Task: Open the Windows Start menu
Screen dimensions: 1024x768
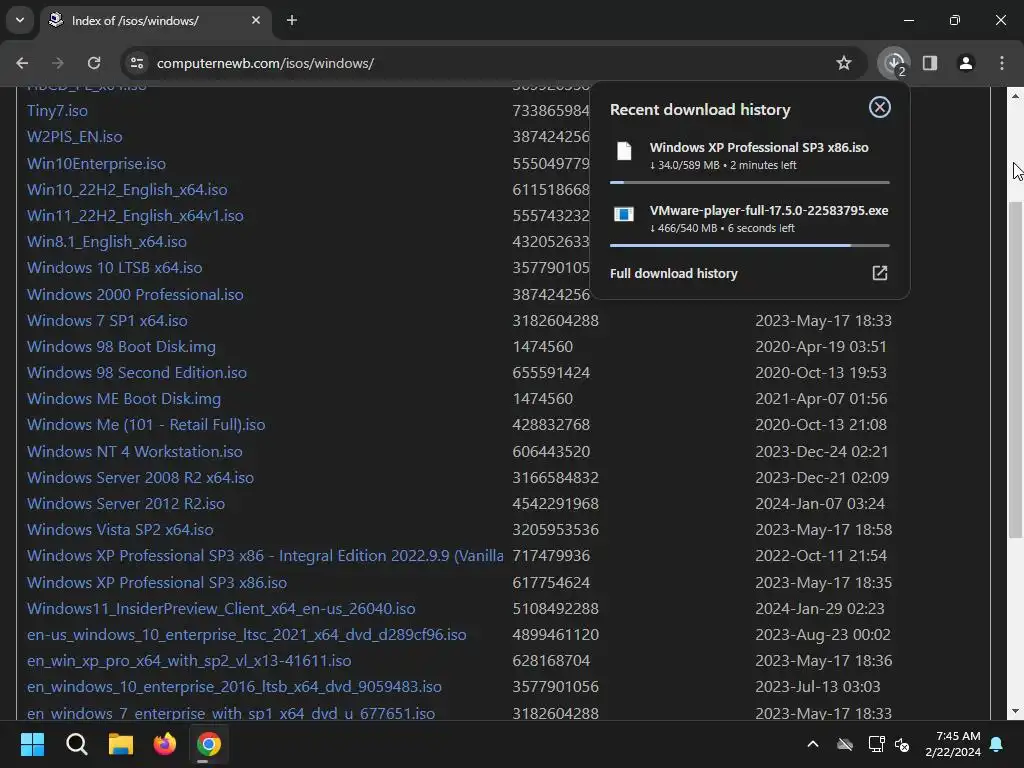Action: [32, 744]
